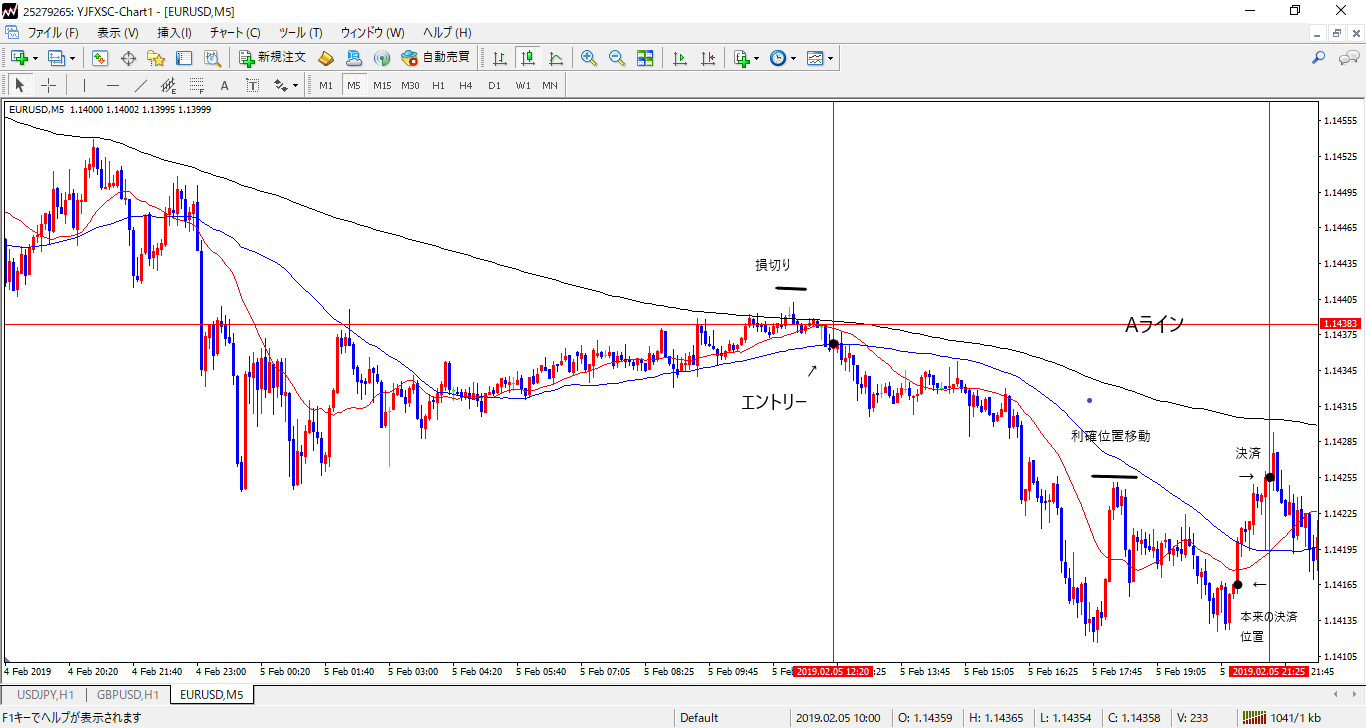Zoom in on the chart
The image size is (1366, 728).
pos(589,58)
